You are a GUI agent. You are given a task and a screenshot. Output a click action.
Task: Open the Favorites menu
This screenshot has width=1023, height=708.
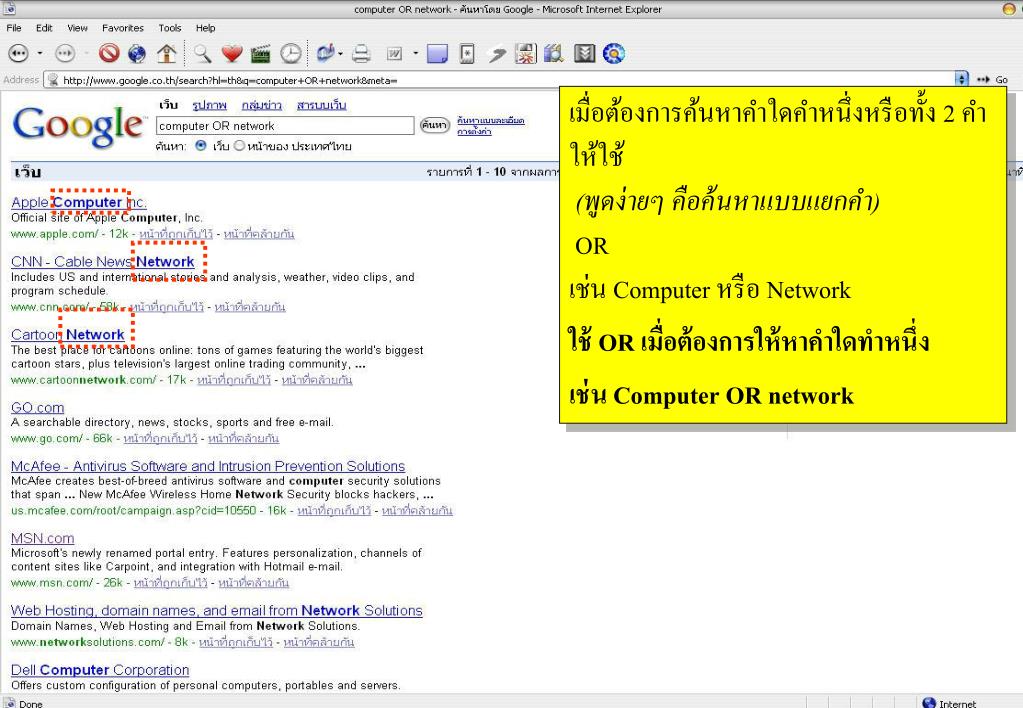click(123, 28)
